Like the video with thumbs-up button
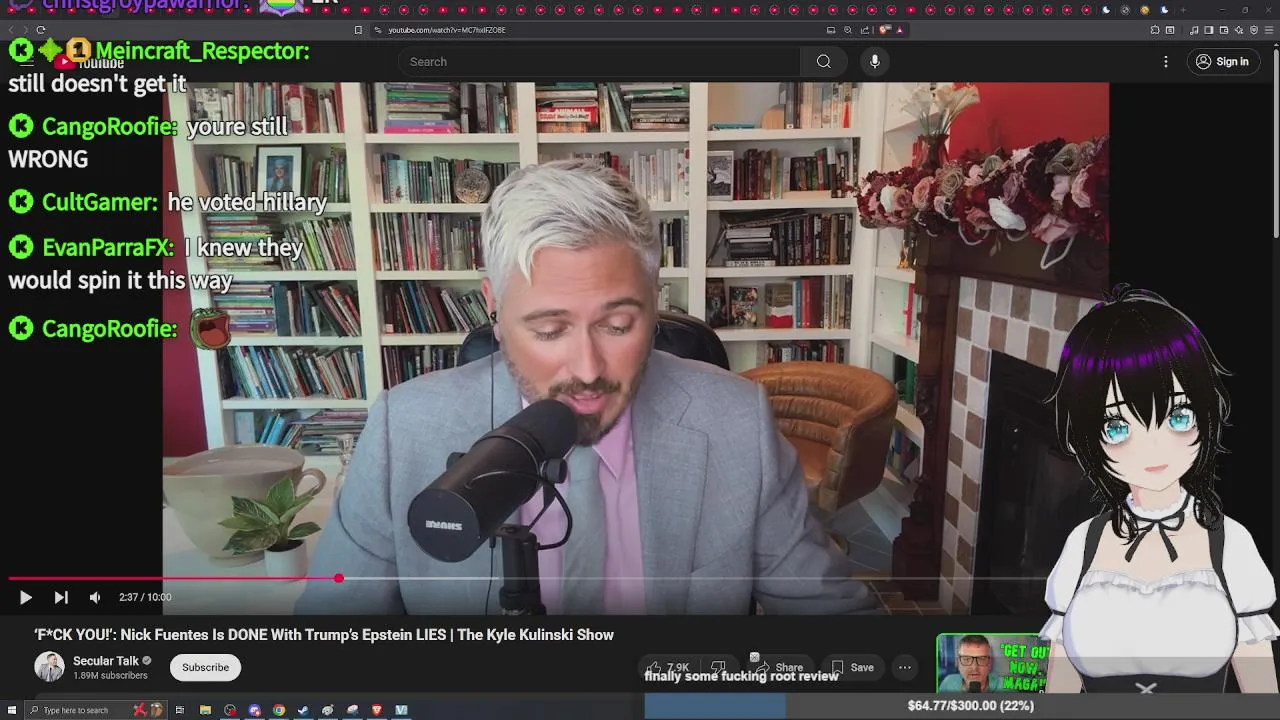Screen dimensions: 1280x720 coord(668,667)
